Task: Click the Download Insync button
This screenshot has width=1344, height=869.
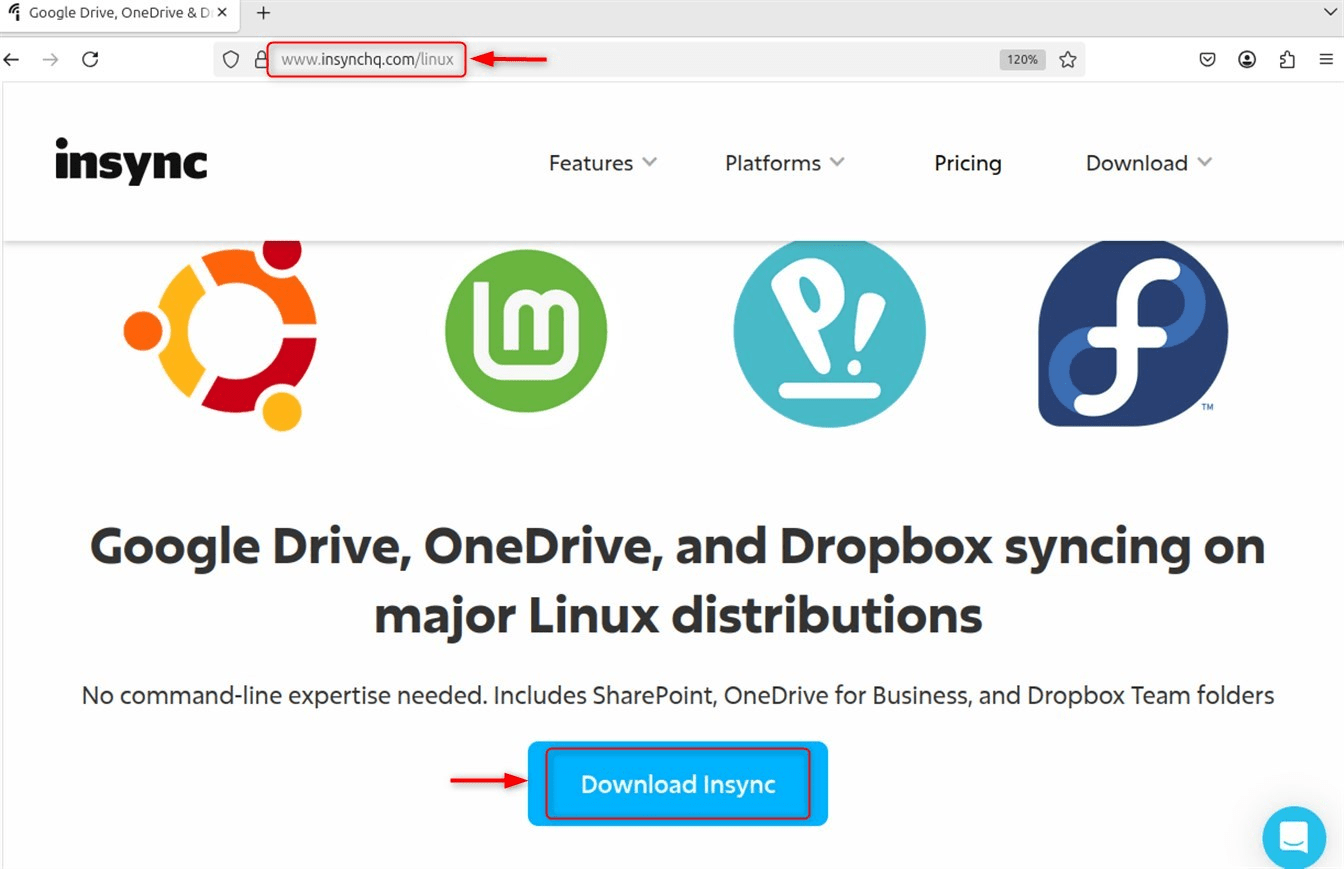Action: (x=678, y=784)
